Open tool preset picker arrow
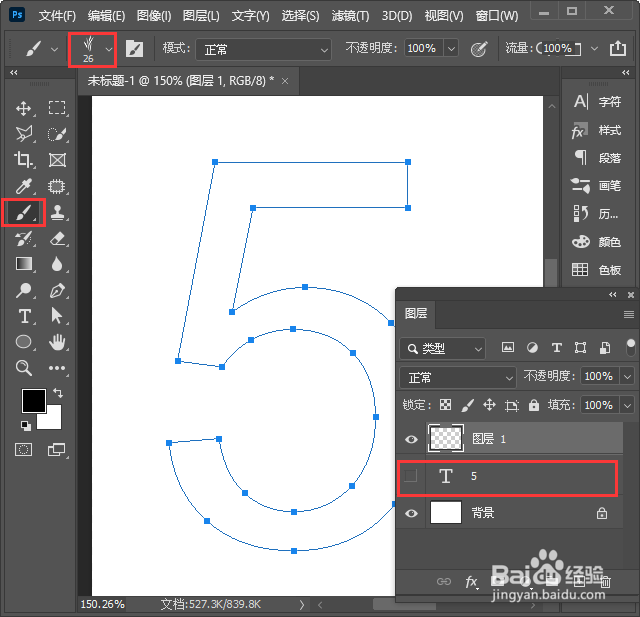The width and height of the screenshot is (640, 617). [54, 49]
